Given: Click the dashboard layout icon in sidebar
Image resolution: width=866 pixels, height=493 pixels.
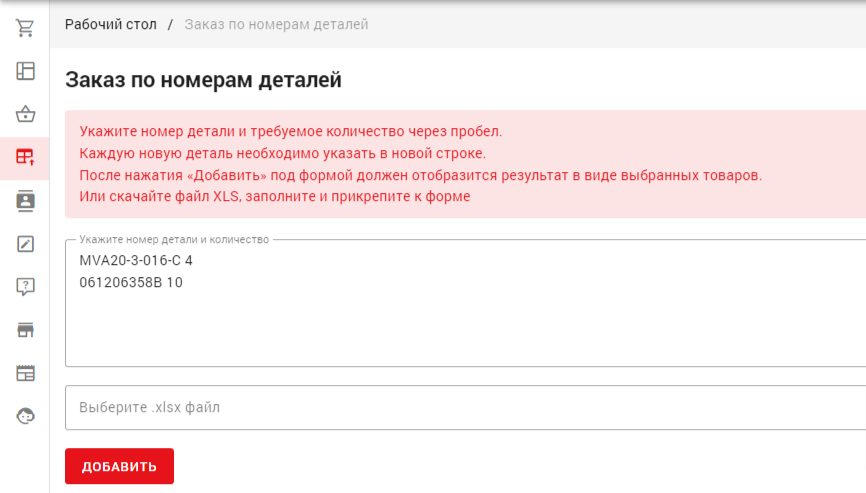Looking at the screenshot, I should 25,71.
